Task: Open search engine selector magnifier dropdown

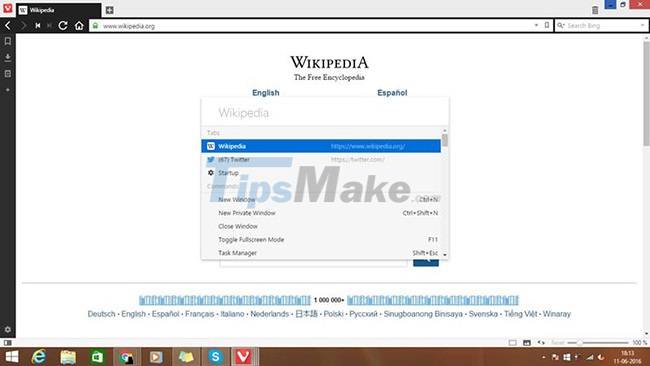Action: click(561, 26)
